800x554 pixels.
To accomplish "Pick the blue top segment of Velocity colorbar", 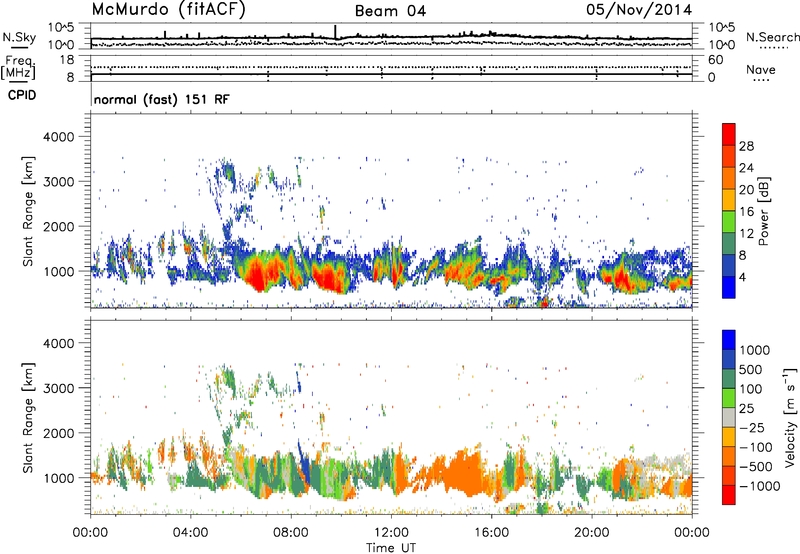I will [729, 340].
